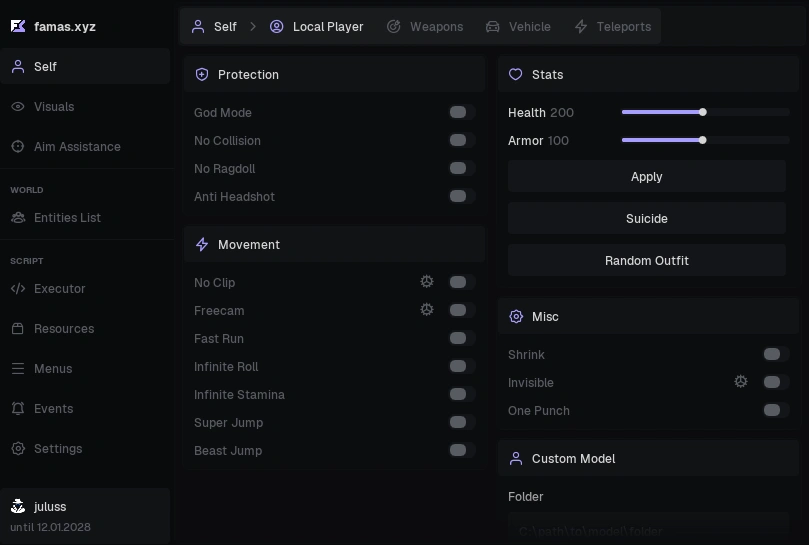Click the Custom Model Folder path field

tap(649, 529)
